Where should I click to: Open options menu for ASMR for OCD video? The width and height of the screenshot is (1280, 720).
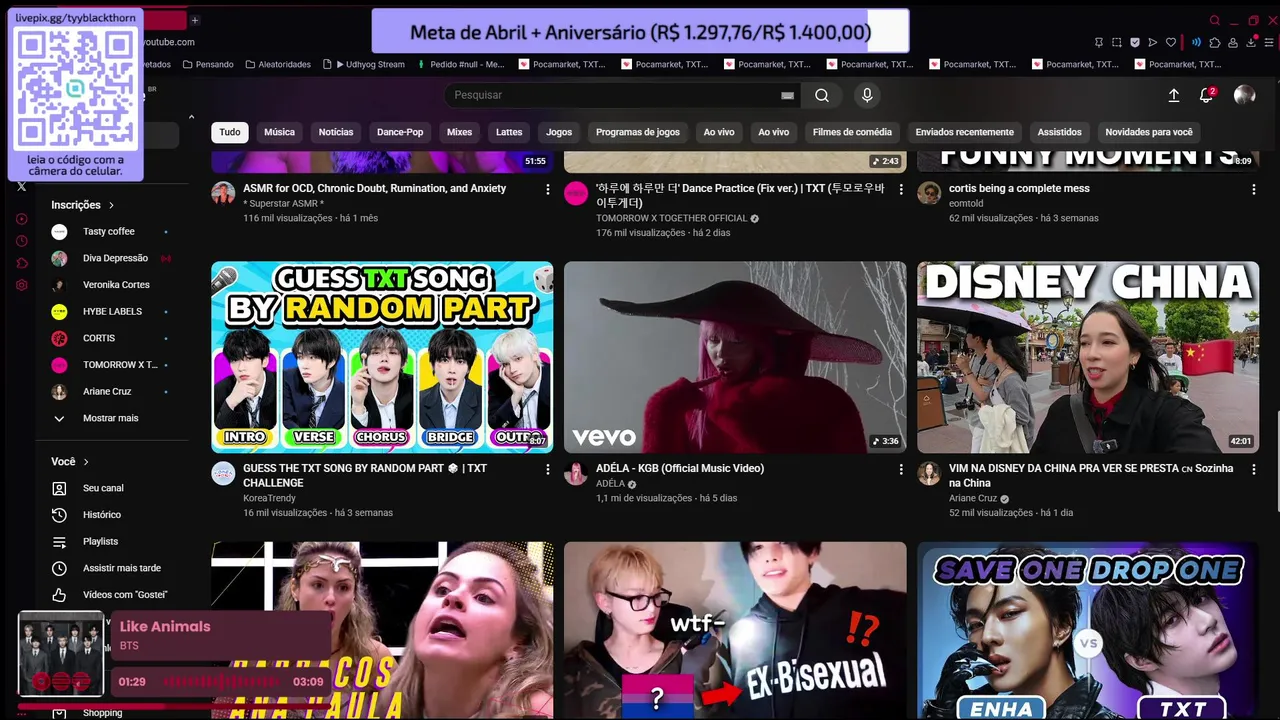[x=547, y=189]
